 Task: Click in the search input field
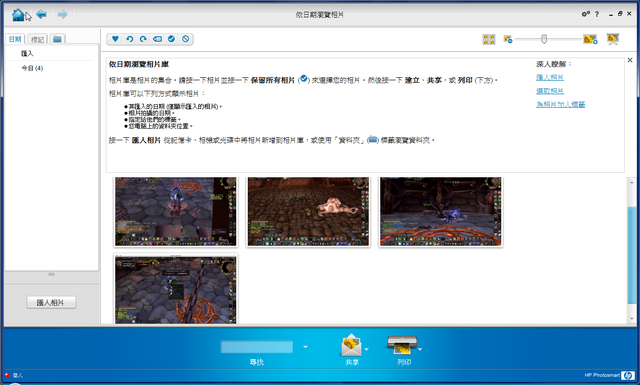(x=256, y=347)
